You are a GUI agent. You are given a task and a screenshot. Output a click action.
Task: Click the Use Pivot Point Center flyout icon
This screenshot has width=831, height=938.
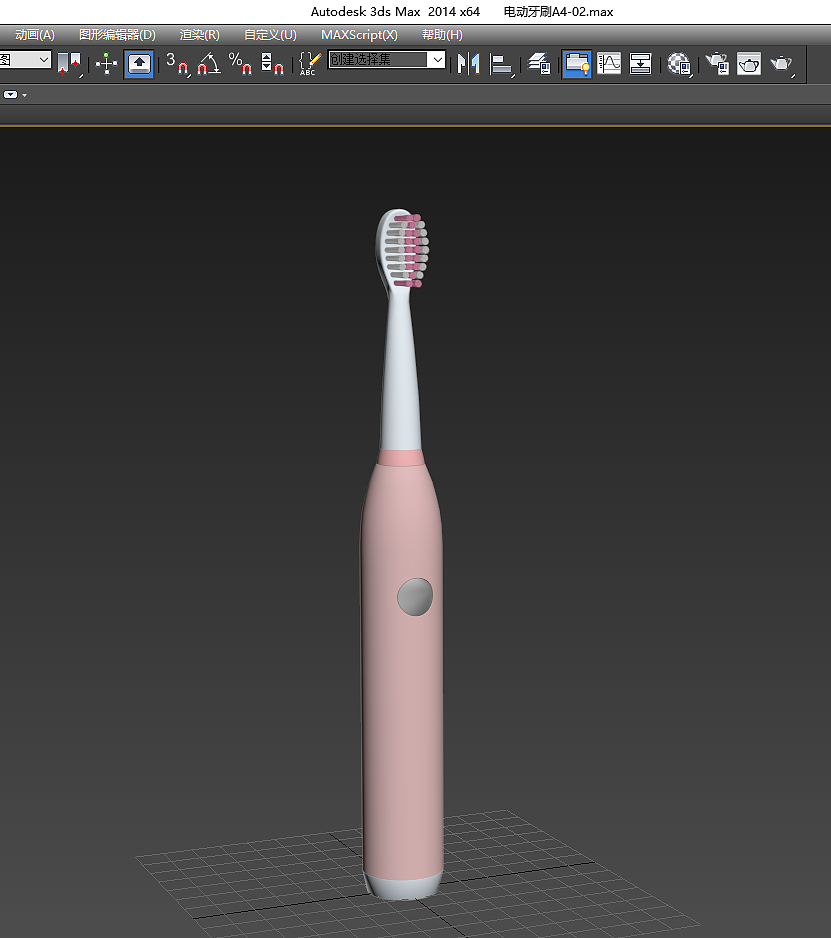pyautogui.click(x=69, y=63)
